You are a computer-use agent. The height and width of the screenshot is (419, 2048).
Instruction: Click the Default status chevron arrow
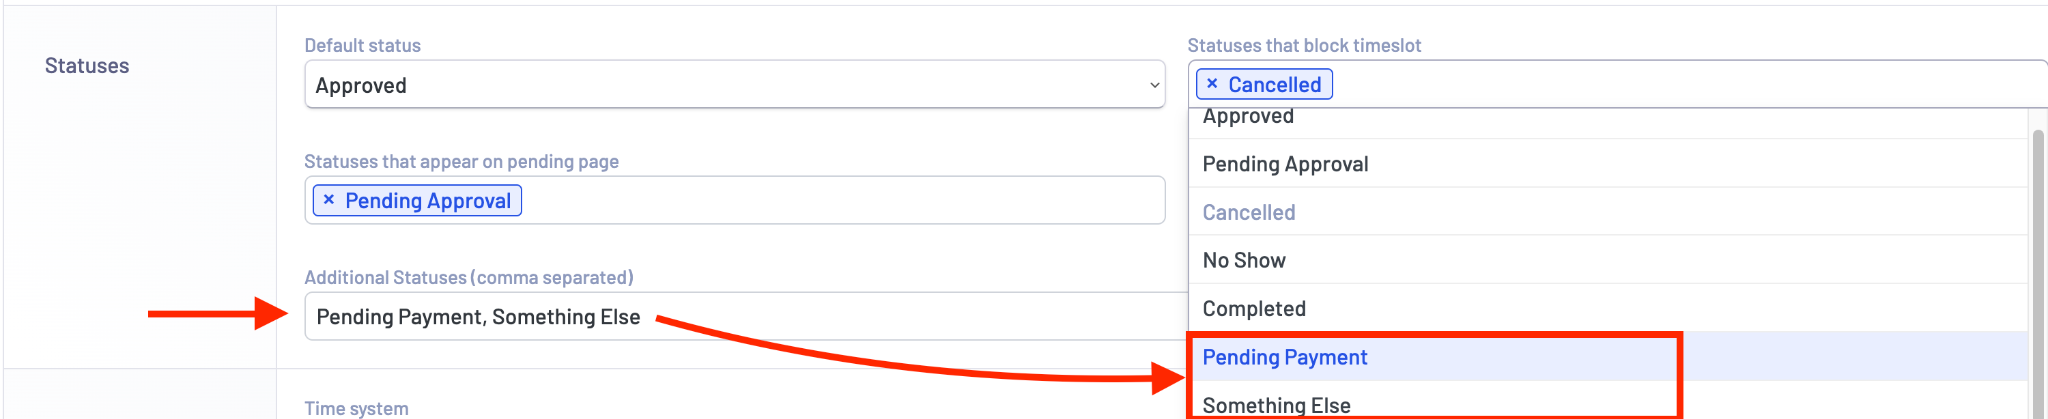click(x=1155, y=86)
